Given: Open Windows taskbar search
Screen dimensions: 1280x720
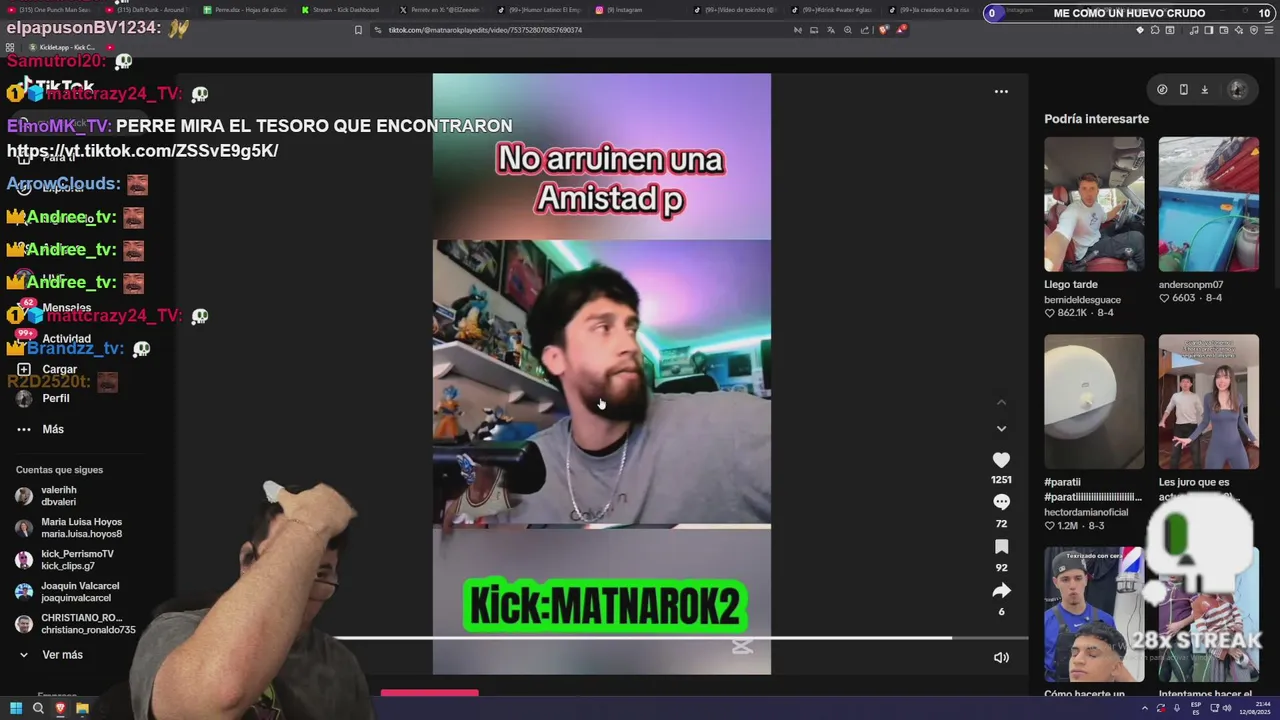Looking at the screenshot, I should click(x=38, y=708).
